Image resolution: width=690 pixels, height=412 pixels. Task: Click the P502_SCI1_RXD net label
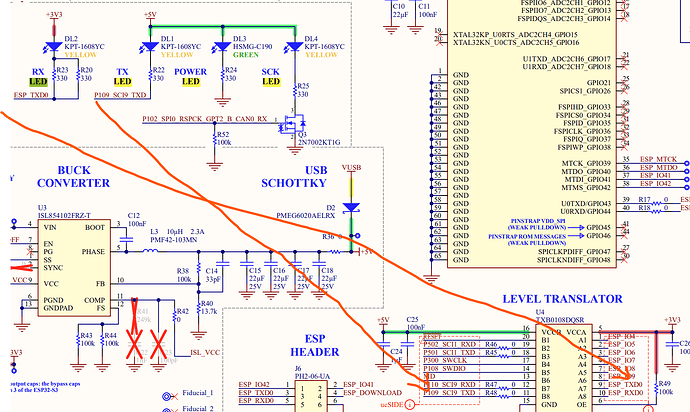(x=450, y=344)
